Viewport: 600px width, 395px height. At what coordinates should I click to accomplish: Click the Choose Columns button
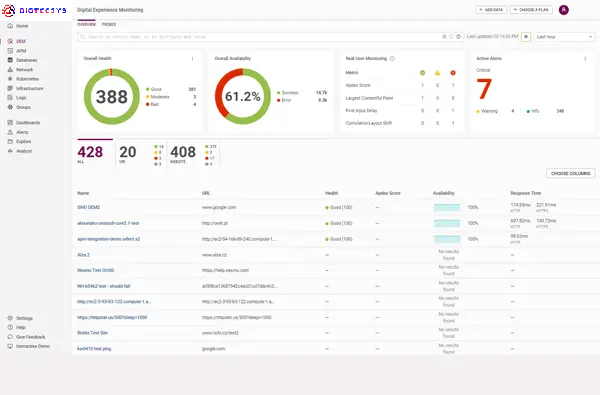coord(571,173)
